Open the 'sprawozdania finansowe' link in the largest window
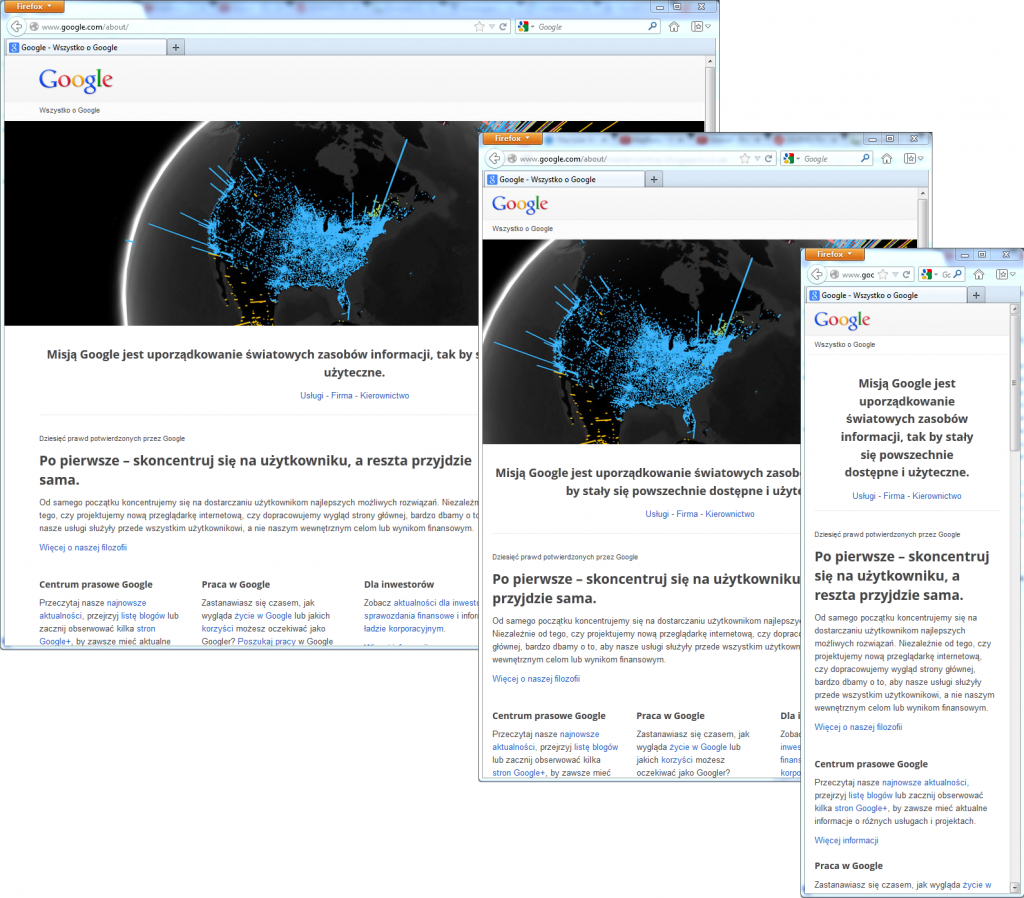The image size is (1024, 898). click(409, 616)
